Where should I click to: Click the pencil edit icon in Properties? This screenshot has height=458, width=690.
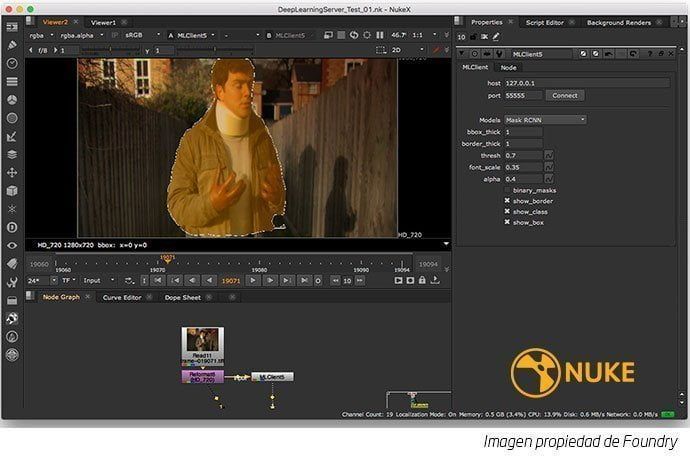[x=496, y=37]
